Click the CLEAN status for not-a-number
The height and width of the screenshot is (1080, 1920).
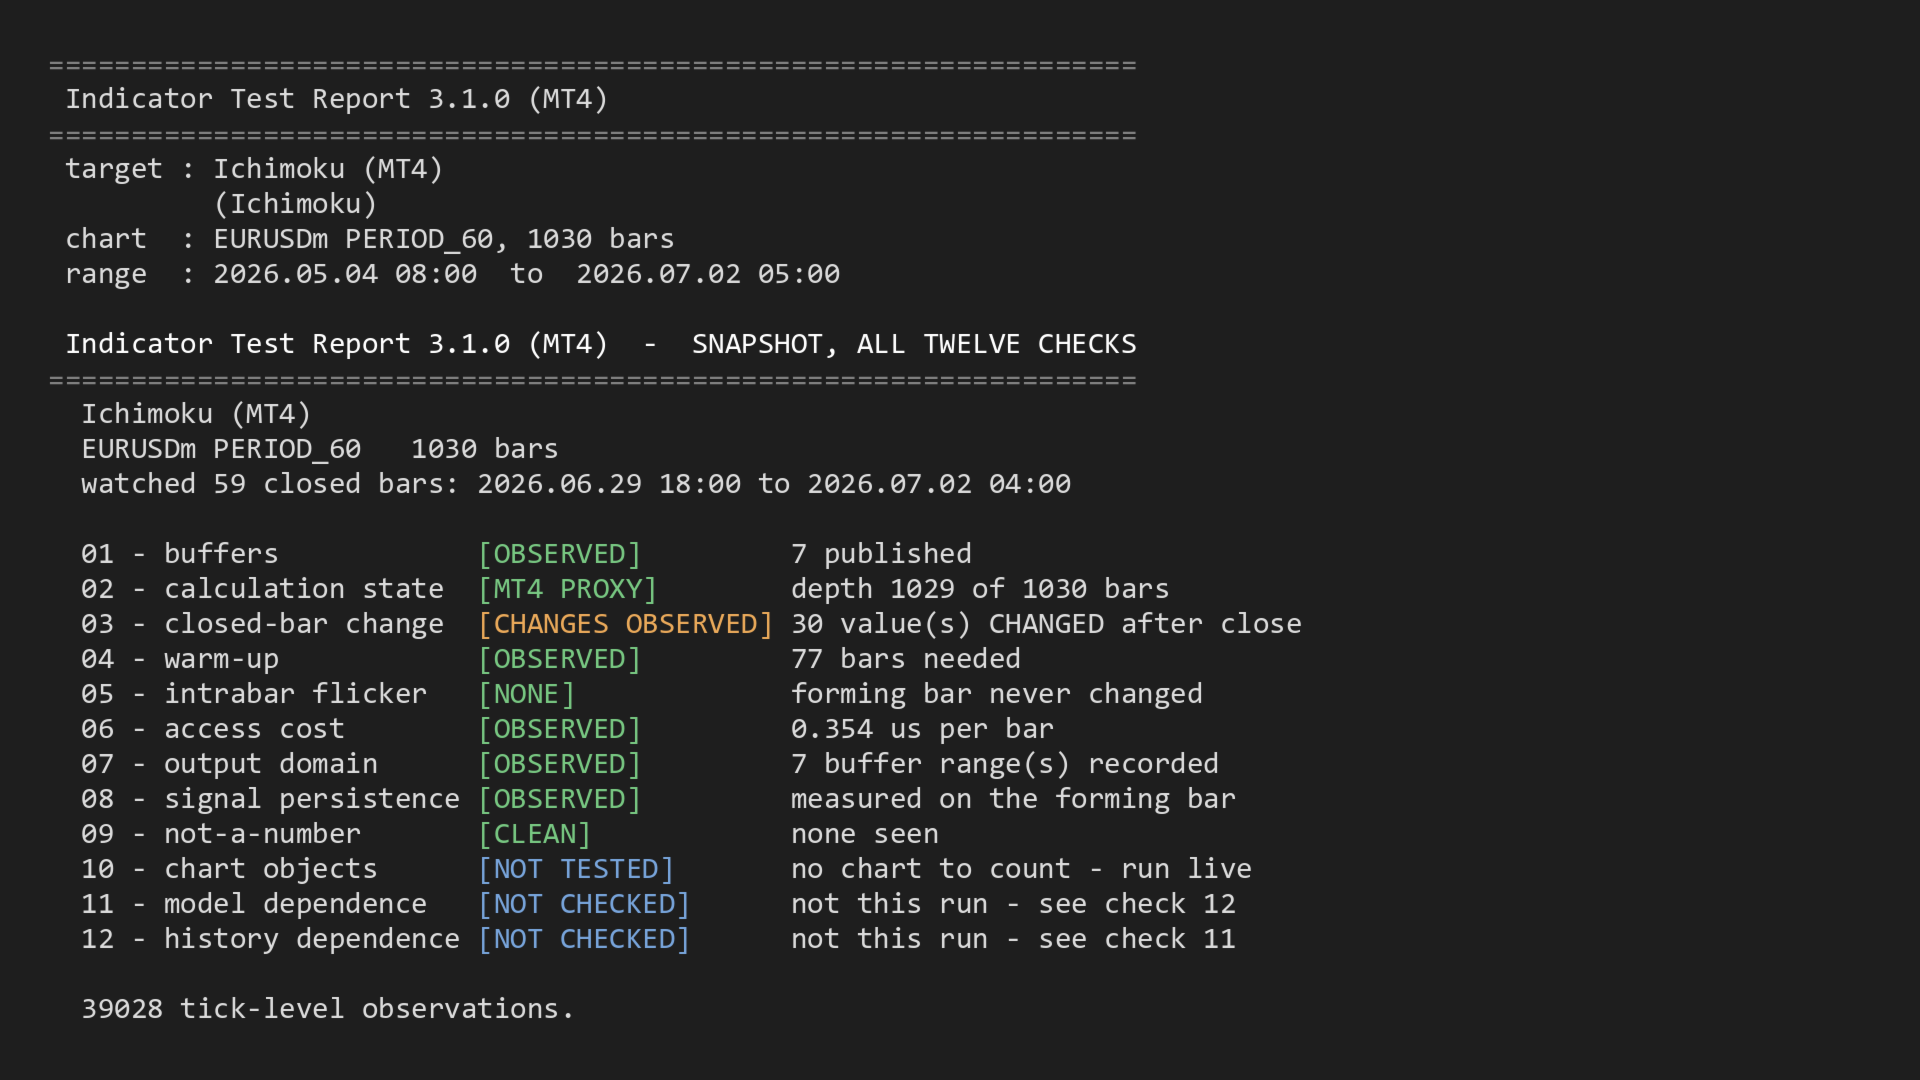(x=534, y=834)
